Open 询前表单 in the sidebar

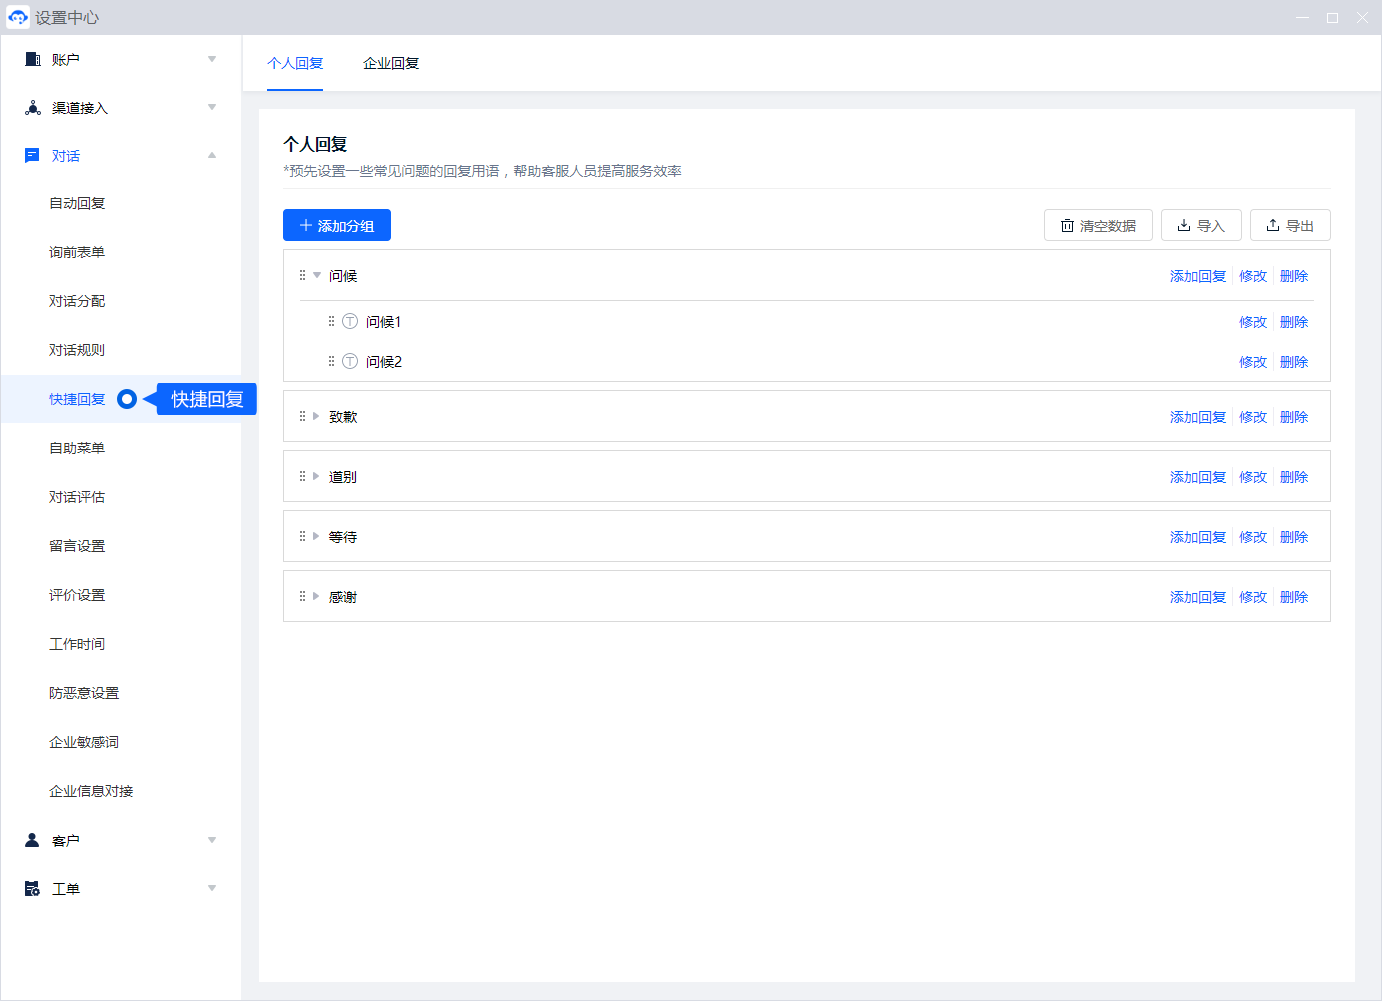(x=77, y=252)
